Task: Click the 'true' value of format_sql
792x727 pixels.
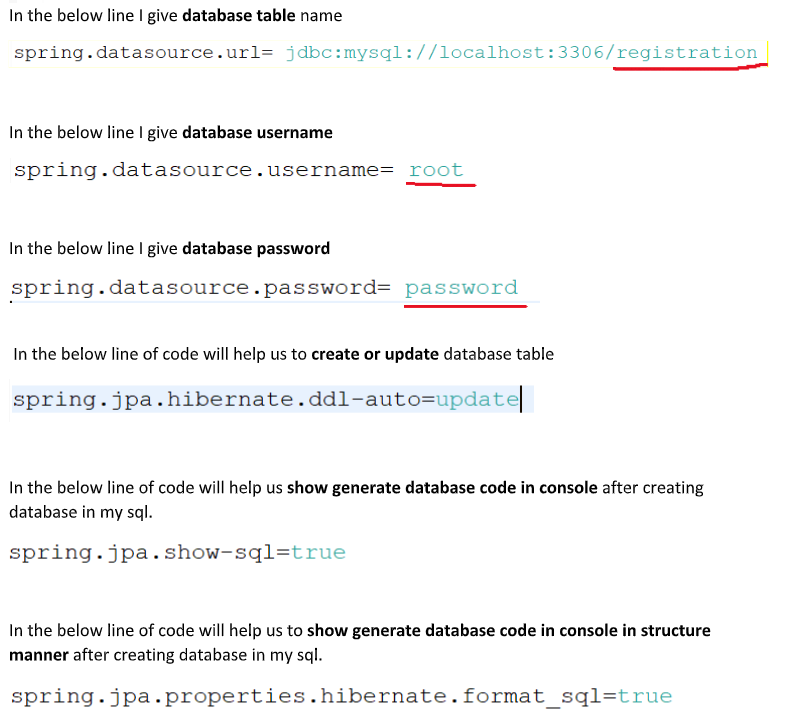Action: point(645,696)
